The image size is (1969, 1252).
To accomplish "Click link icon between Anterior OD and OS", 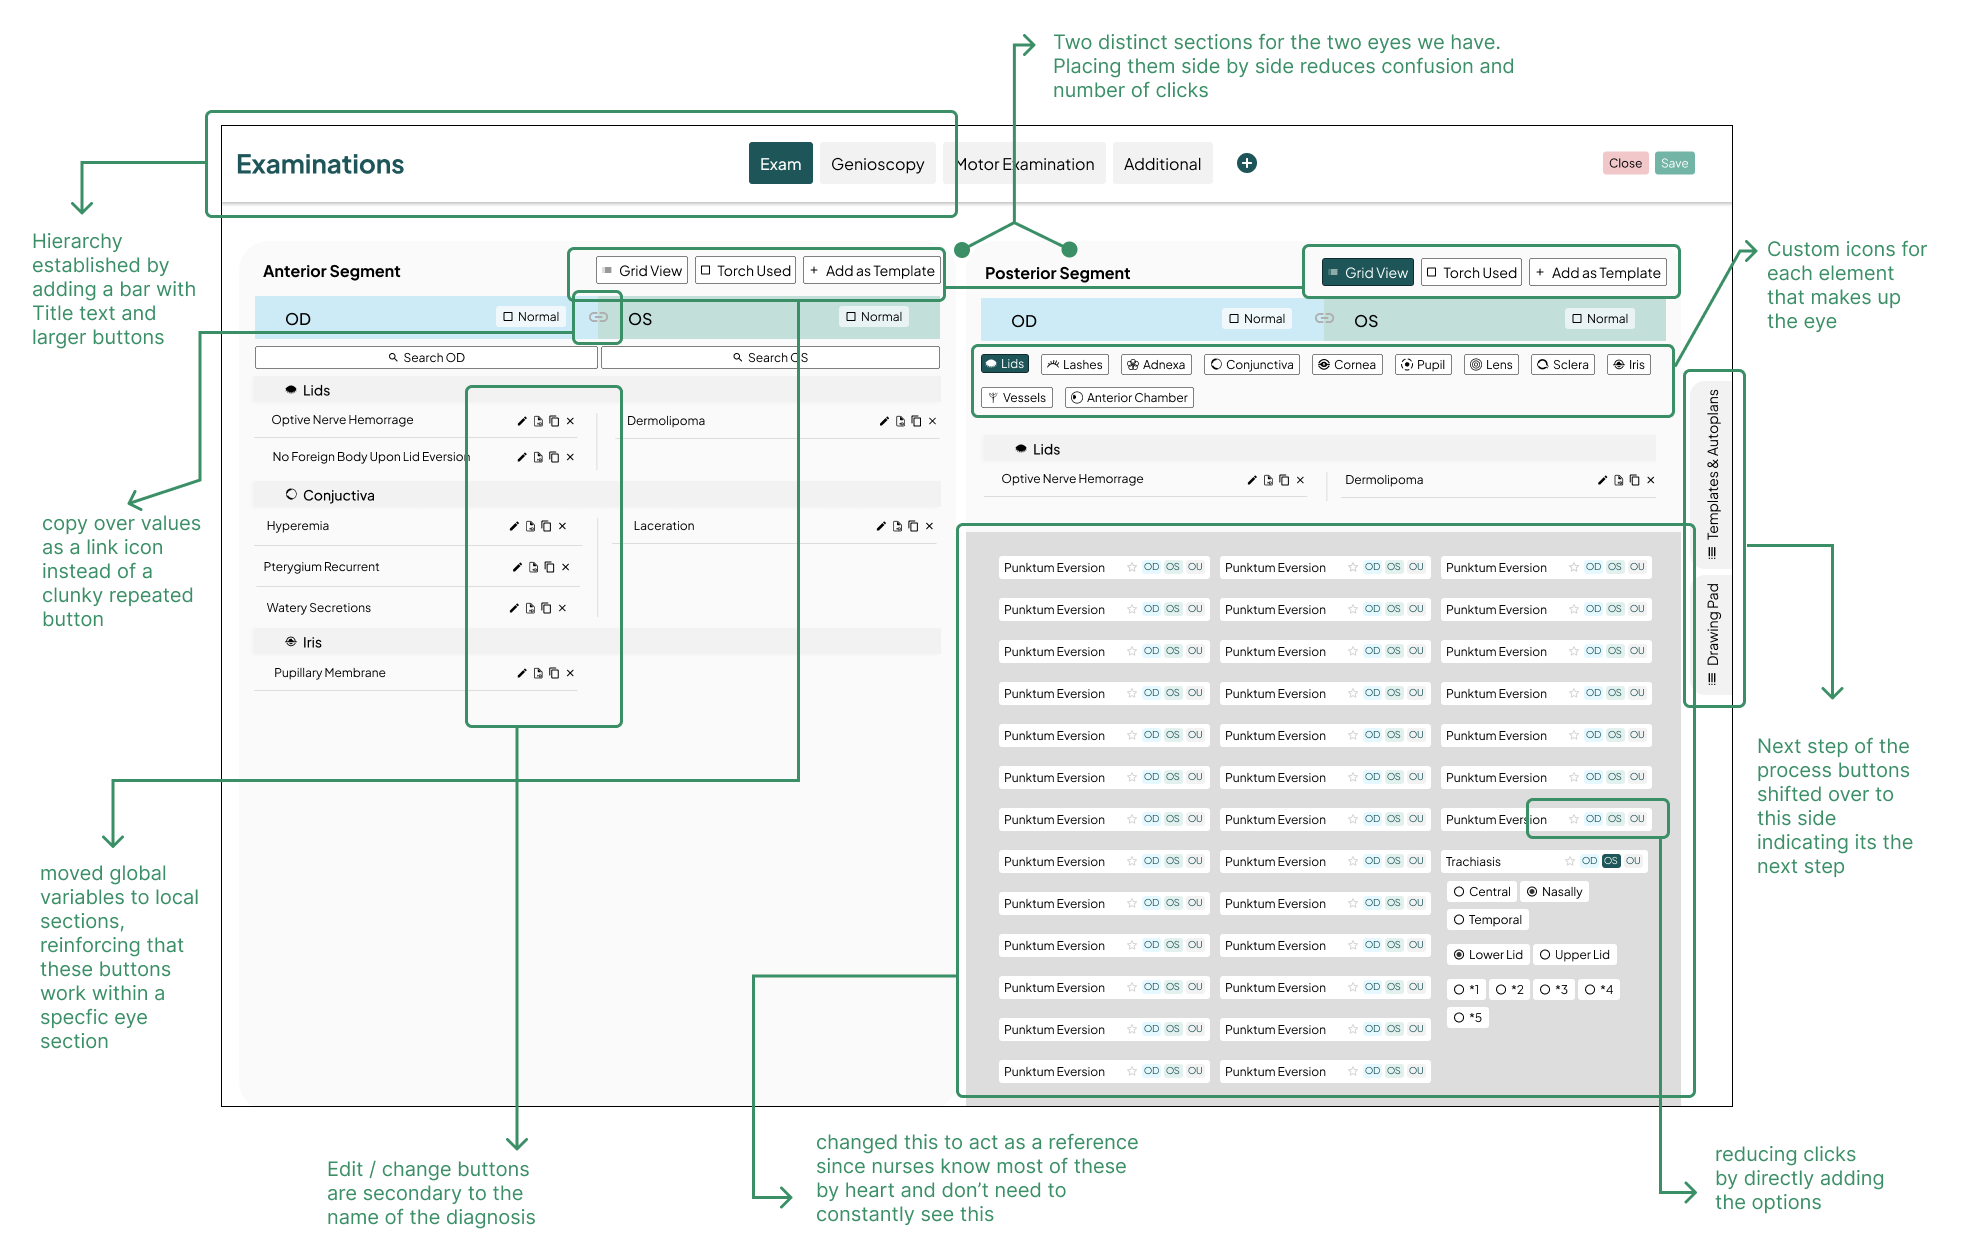I will 598,317.
